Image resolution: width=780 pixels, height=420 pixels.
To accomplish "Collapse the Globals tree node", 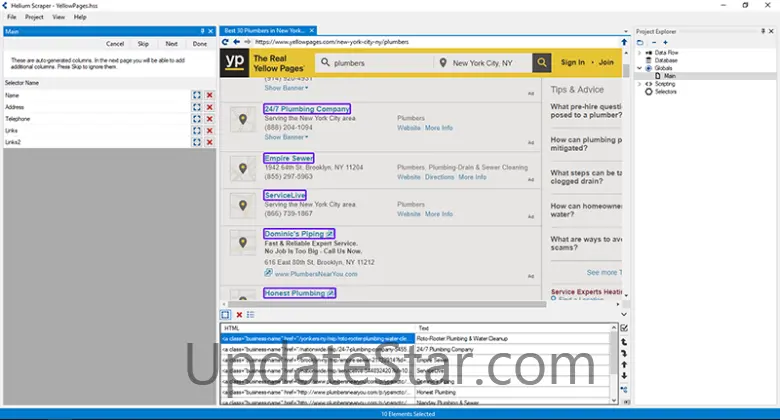I will pos(640,68).
